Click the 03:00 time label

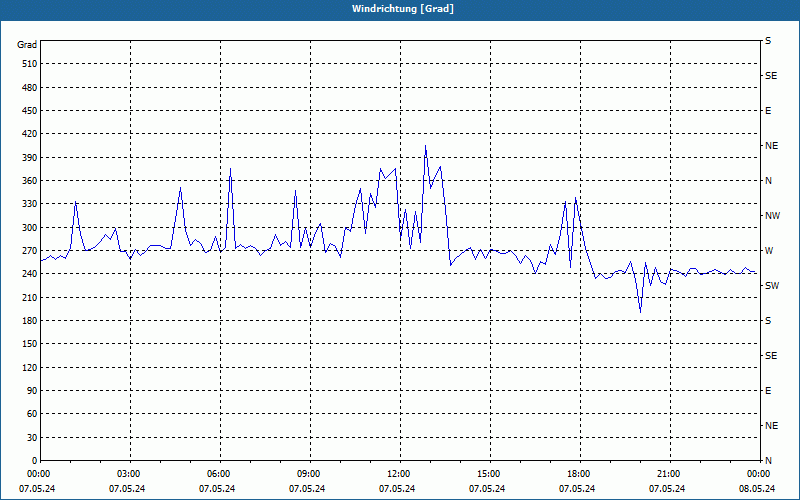pos(129,474)
